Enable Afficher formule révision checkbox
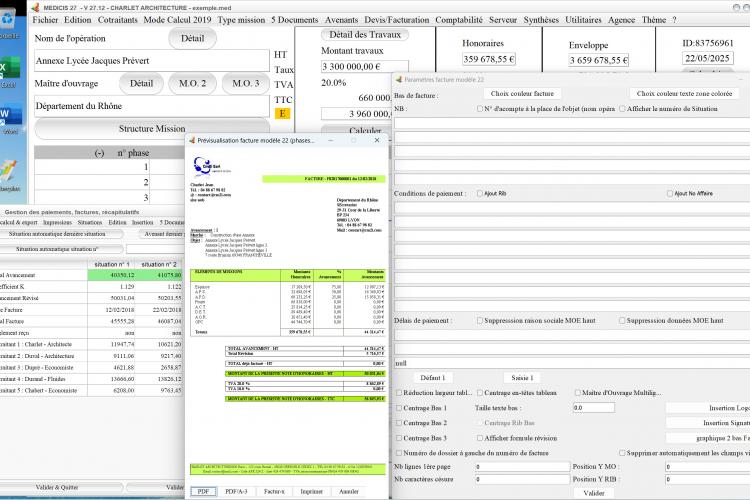 480,438
